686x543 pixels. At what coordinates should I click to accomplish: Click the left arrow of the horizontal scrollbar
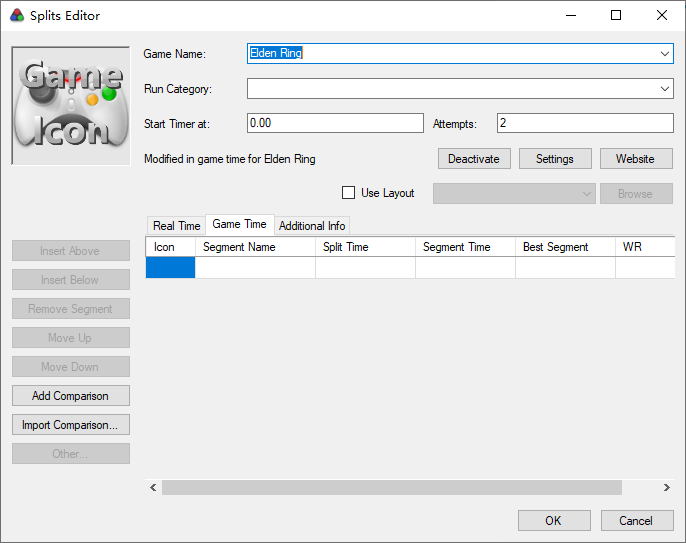click(x=153, y=487)
